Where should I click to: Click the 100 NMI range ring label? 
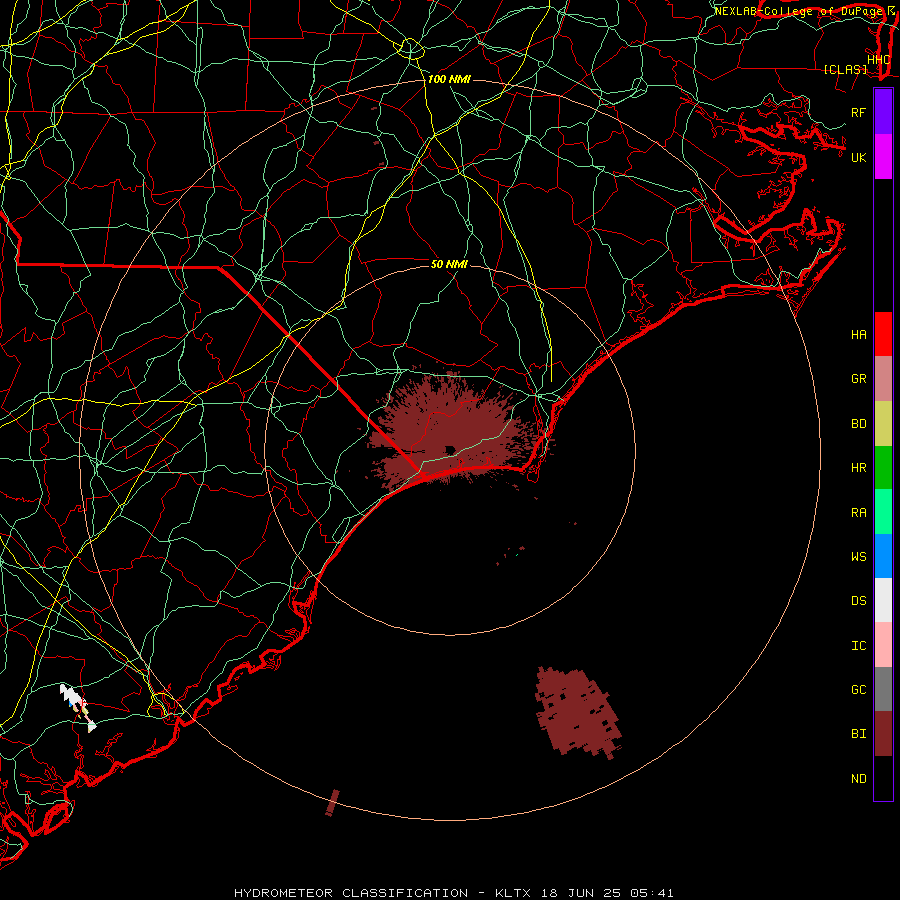click(x=449, y=79)
